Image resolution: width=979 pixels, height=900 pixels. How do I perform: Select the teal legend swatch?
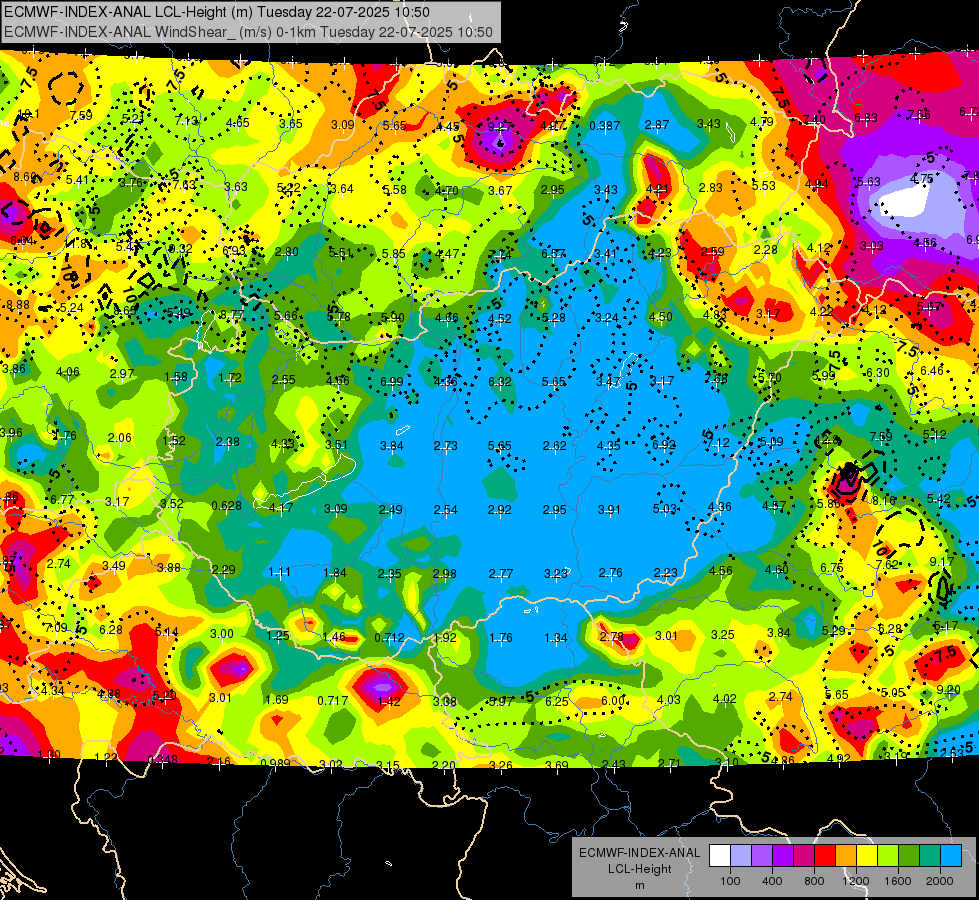(x=930, y=855)
